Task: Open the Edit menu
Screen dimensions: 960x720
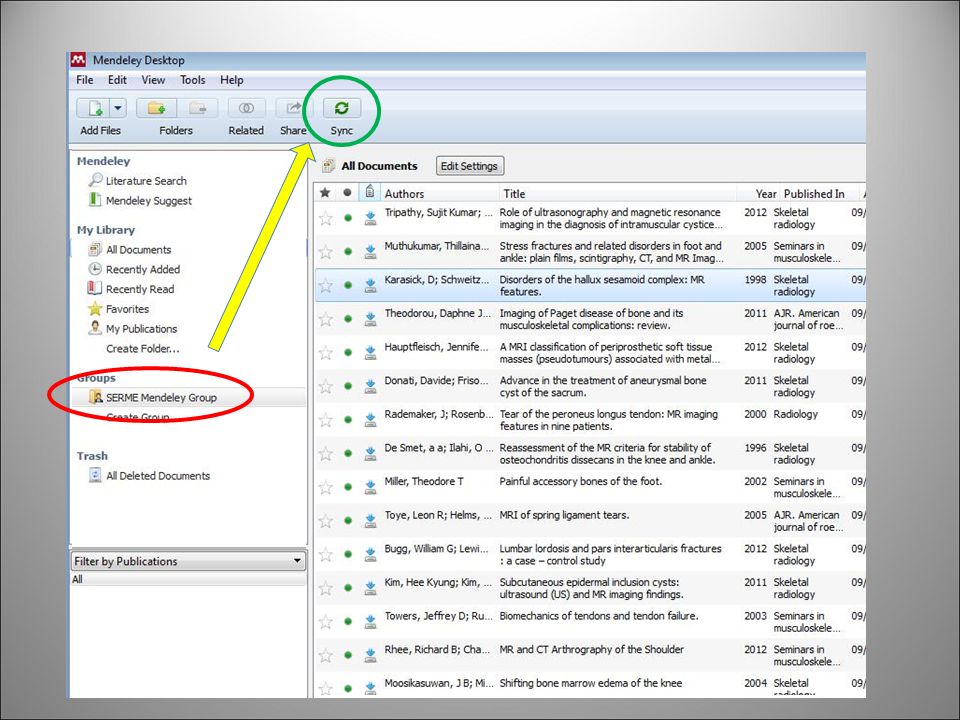Action: click(117, 80)
